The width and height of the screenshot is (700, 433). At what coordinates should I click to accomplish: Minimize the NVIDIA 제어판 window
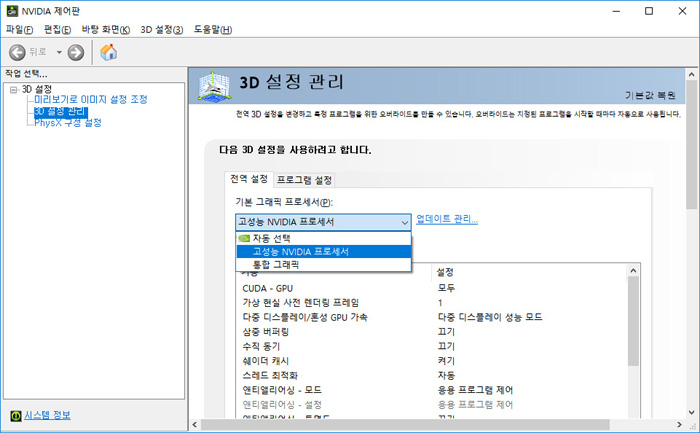616,11
